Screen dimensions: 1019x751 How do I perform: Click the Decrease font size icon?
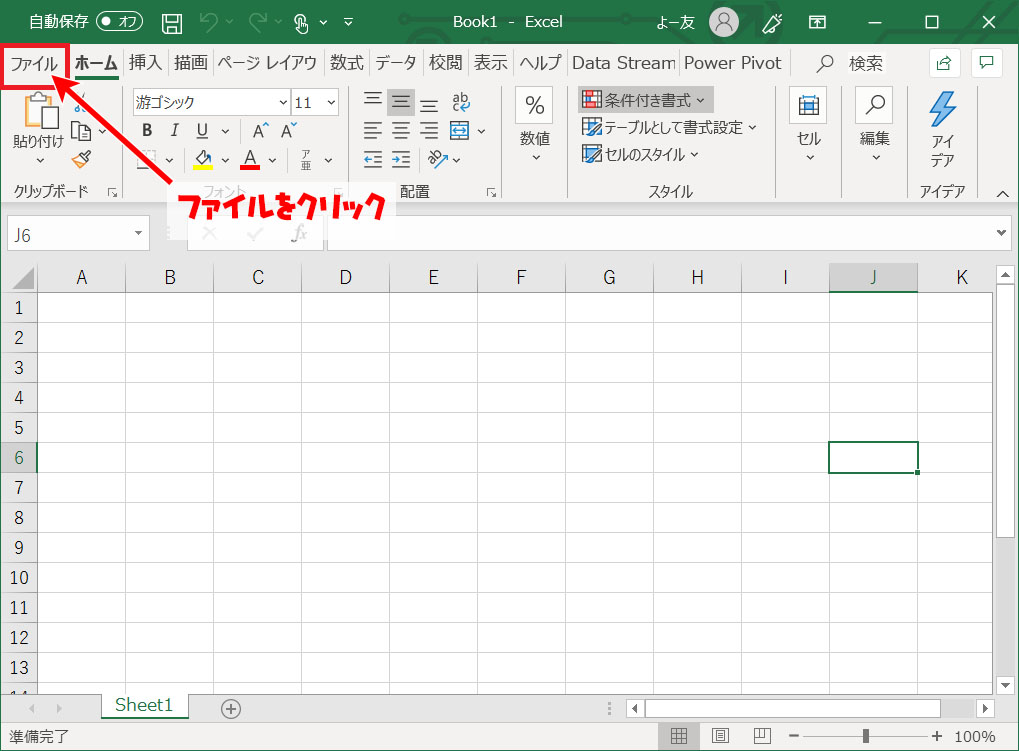[x=289, y=131]
